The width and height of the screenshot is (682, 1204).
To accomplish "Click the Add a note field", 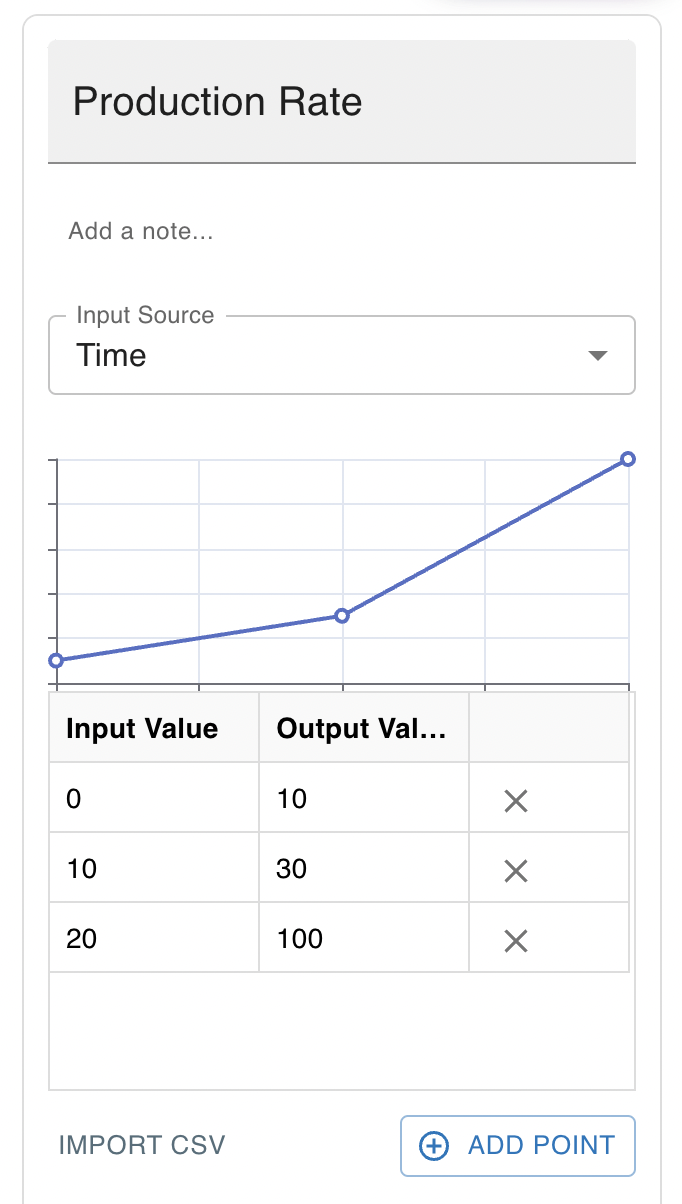I will click(x=342, y=231).
